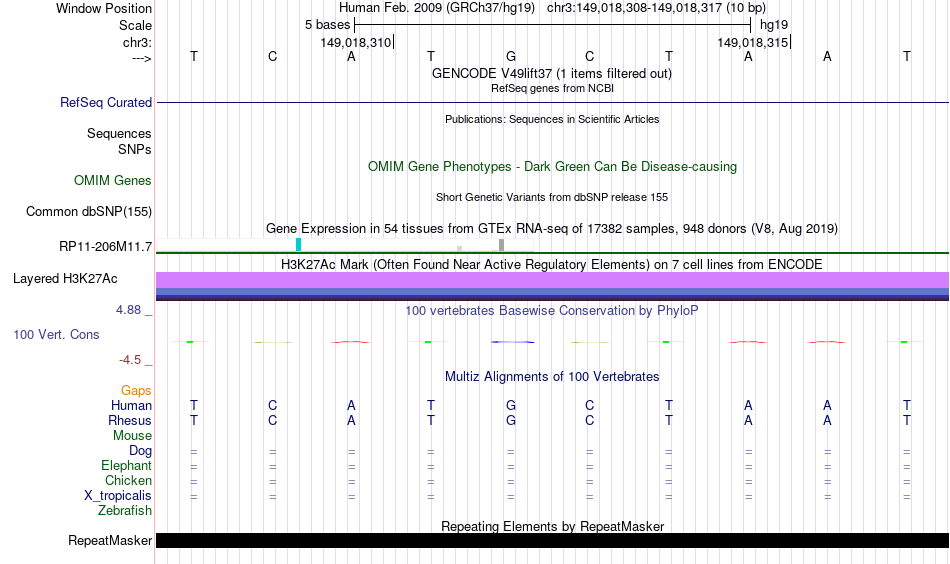Click the blue PhyloP bar under G
This screenshot has height=564, width=950.
coord(513,342)
